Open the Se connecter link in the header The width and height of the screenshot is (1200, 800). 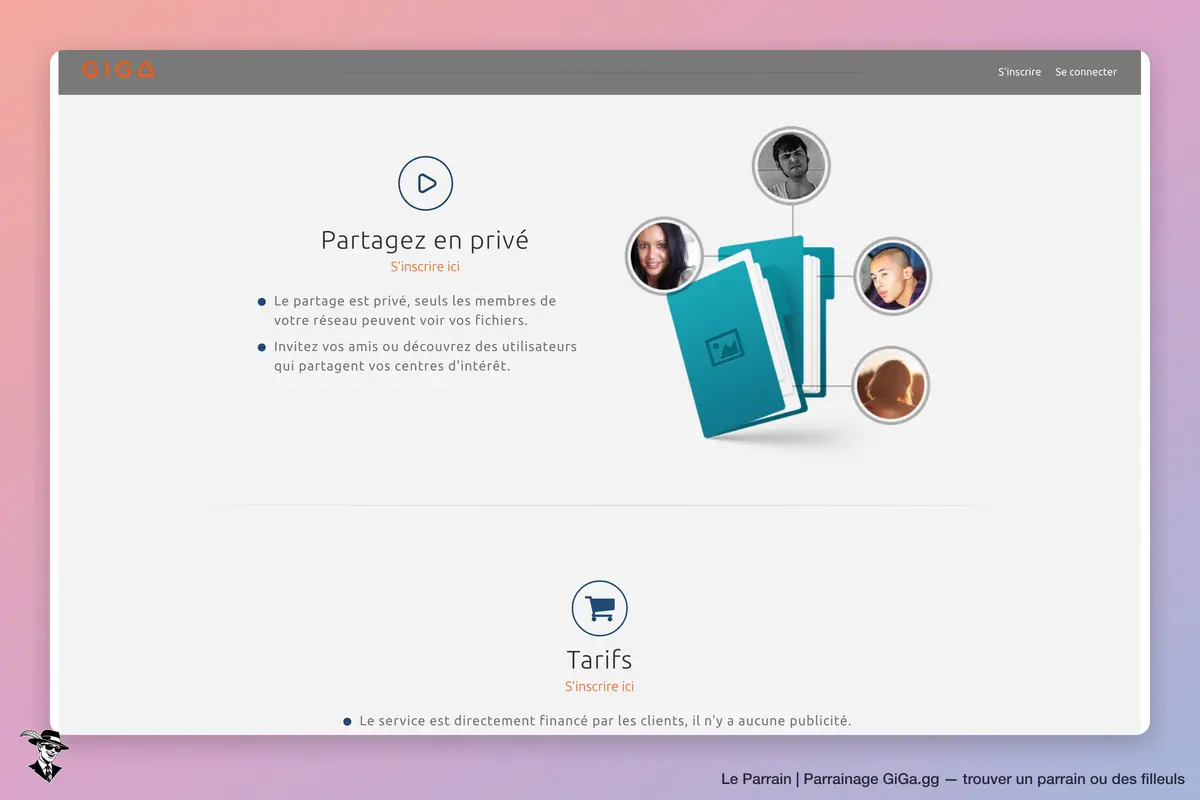click(x=1086, y=72)
